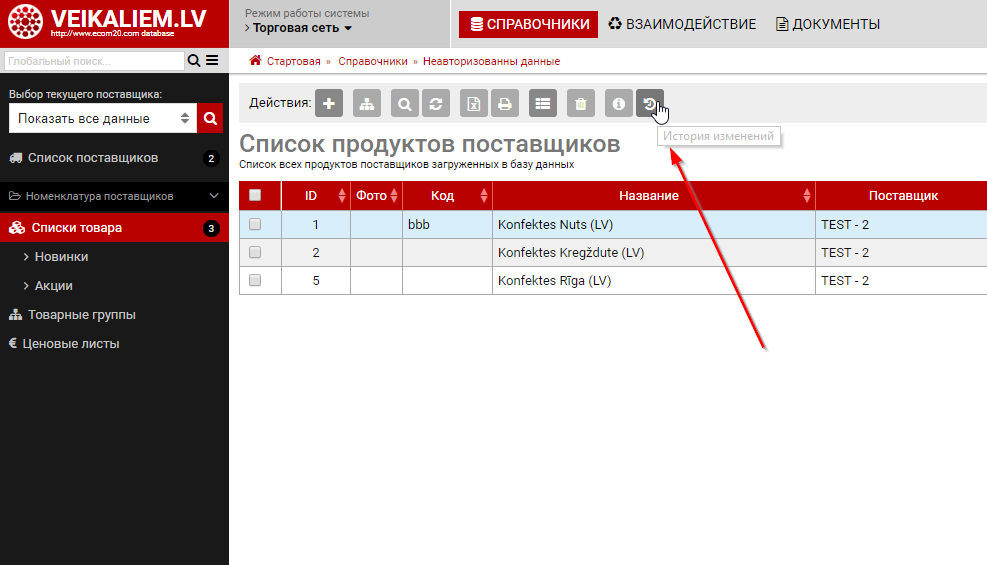This screenshot has height=565, width=987.
Task: Tick the checkbox for Konfektes Rīga row
Action: (255, 281)
